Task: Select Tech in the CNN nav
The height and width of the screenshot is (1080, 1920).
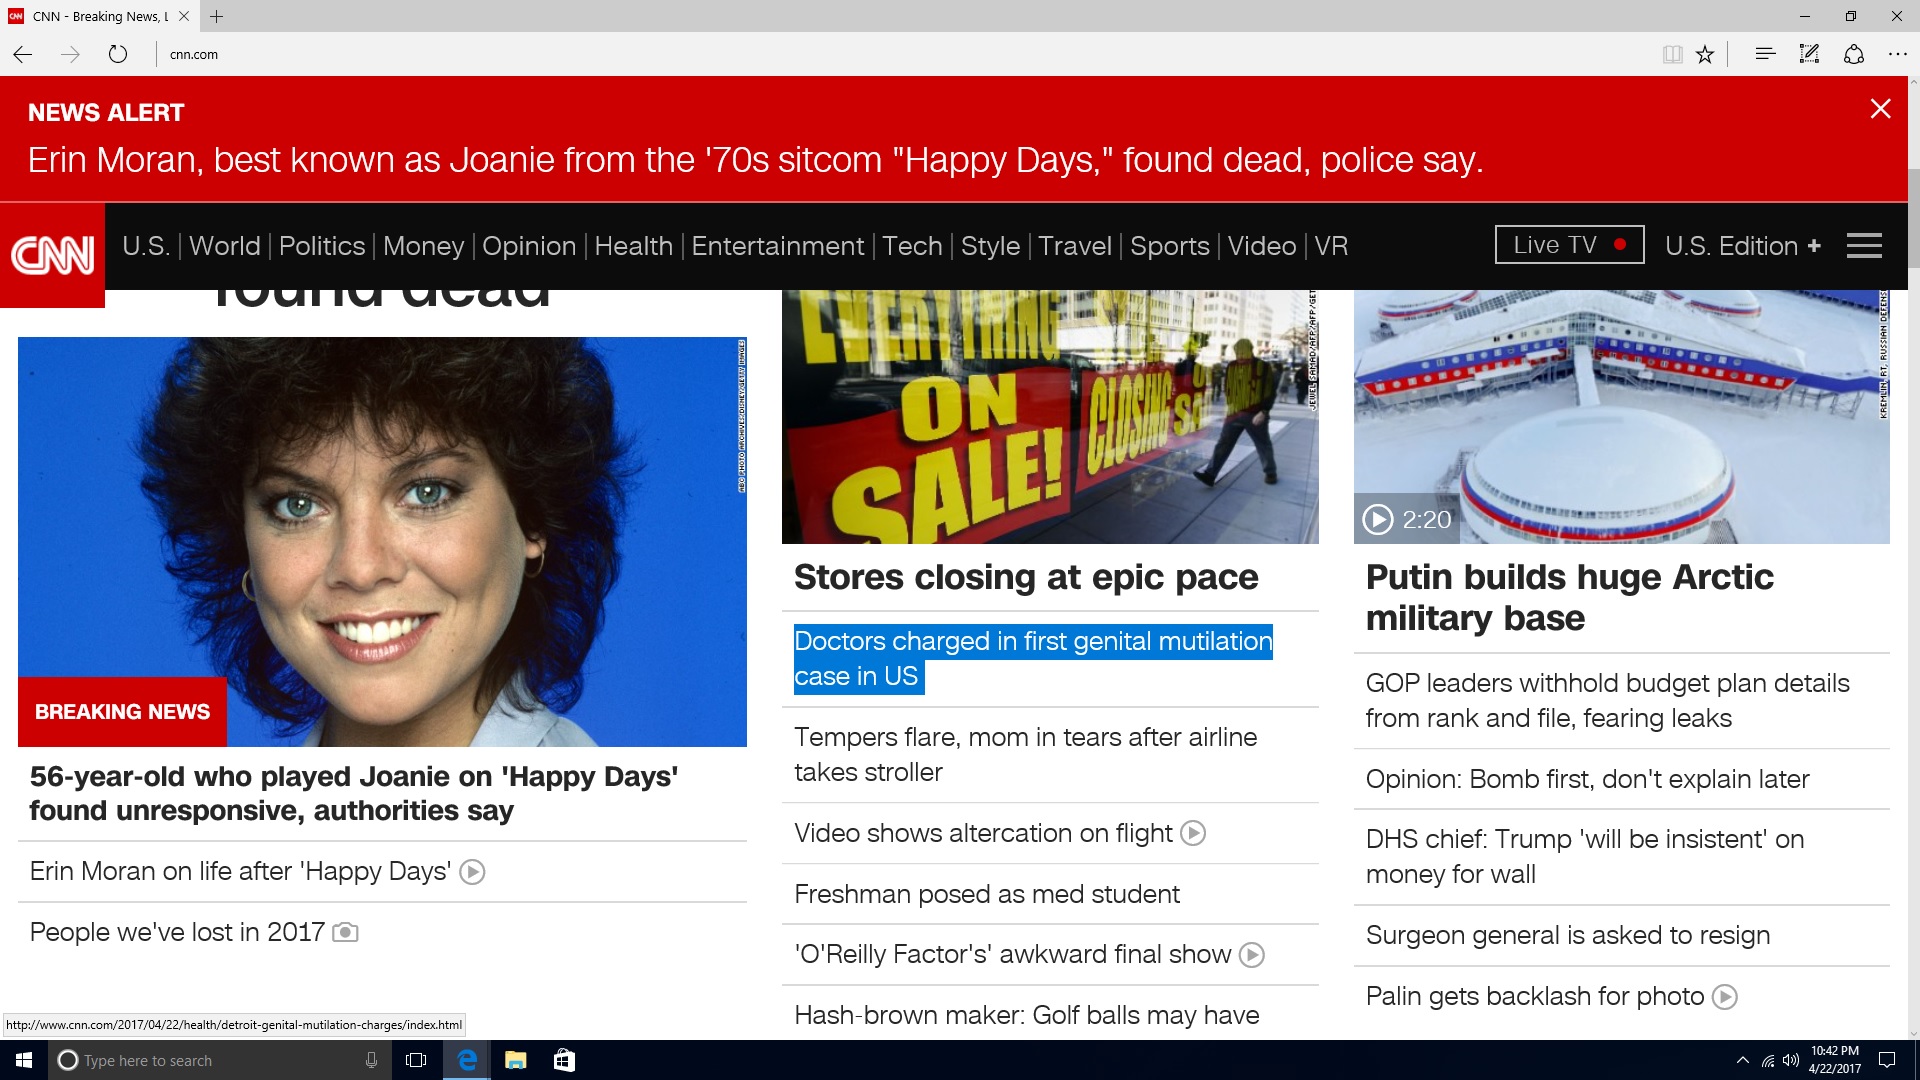Action: (912, 246)
